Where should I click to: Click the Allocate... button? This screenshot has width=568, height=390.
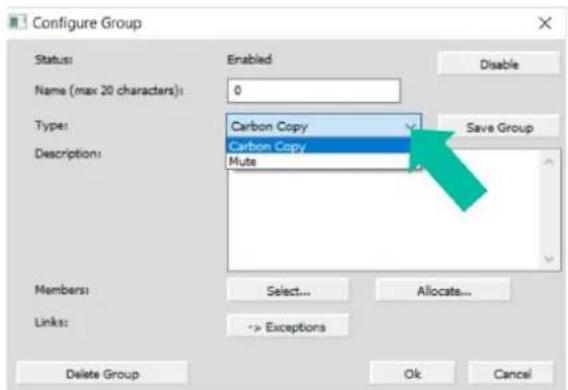(443, 290)
